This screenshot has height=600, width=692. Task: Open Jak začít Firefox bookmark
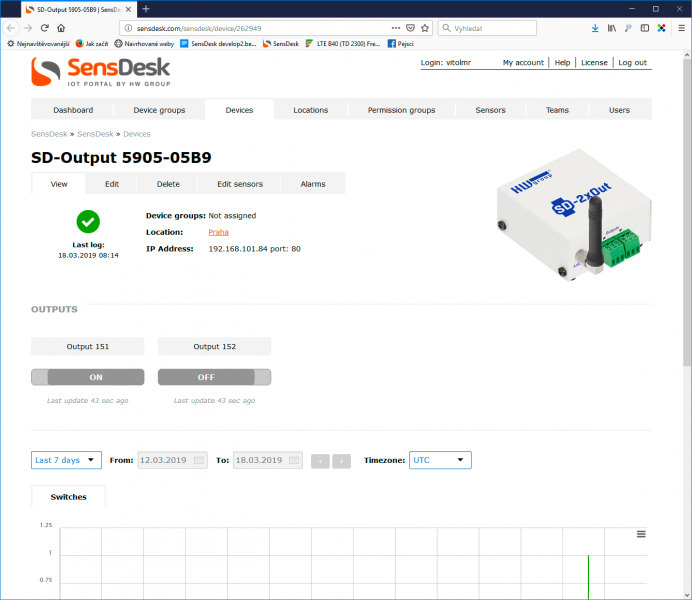(x=92, y=44)
